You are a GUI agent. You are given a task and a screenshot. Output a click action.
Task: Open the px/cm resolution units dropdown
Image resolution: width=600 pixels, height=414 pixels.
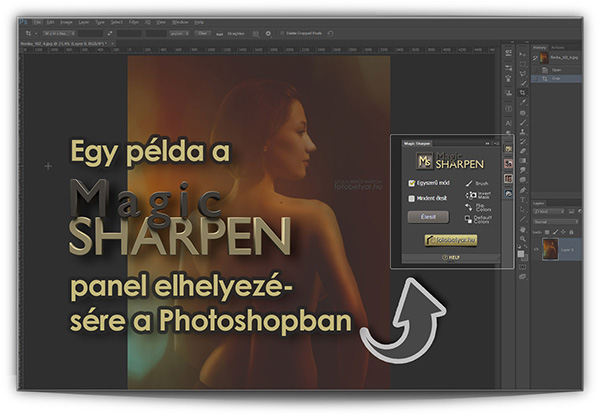(179, 34)
